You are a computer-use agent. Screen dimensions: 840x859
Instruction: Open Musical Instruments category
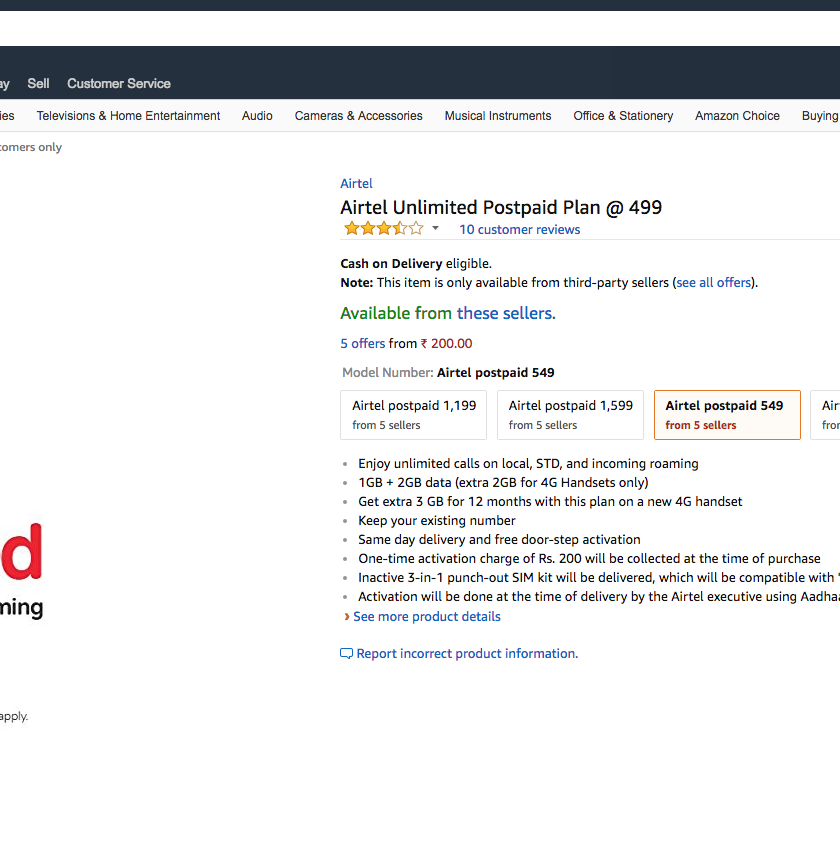(x=498, y=116)
